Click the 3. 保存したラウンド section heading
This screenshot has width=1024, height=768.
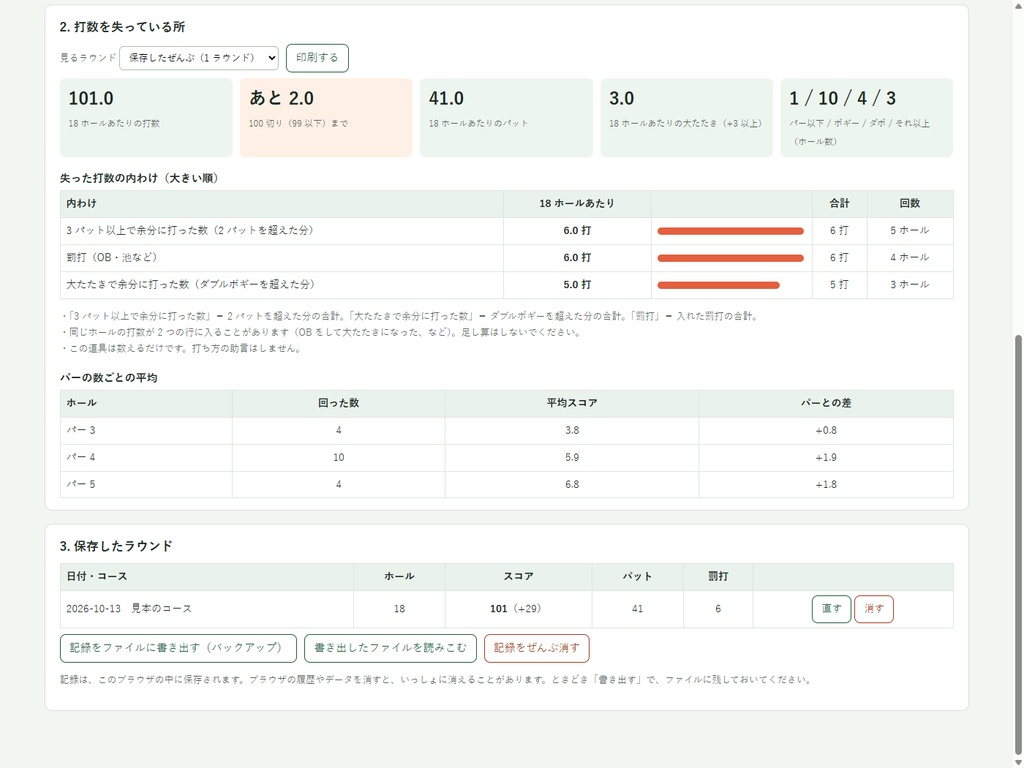click(116, 546)
